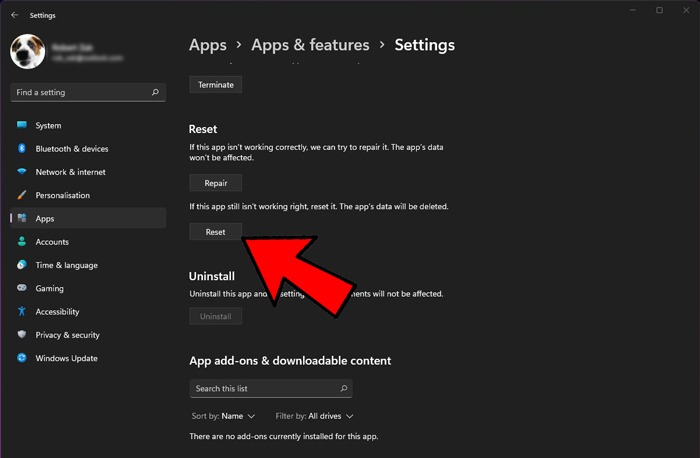Click the Bluetooth & devices icon
This screenshot has height=458, width=700.
pyautogui.click(x=22, y=148)
